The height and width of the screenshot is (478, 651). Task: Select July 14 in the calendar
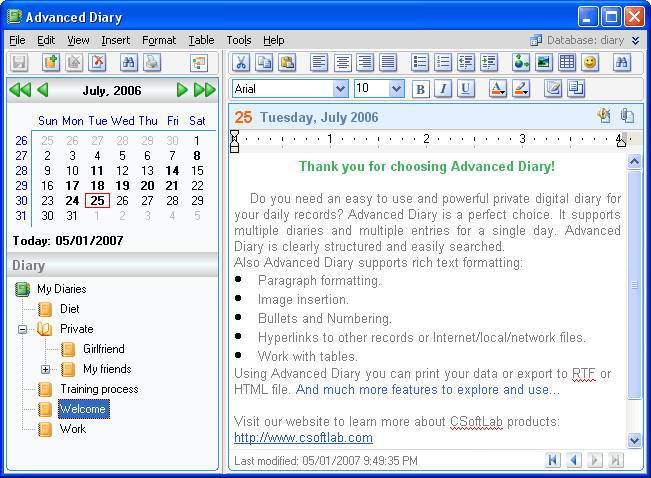tap(172, 171)
